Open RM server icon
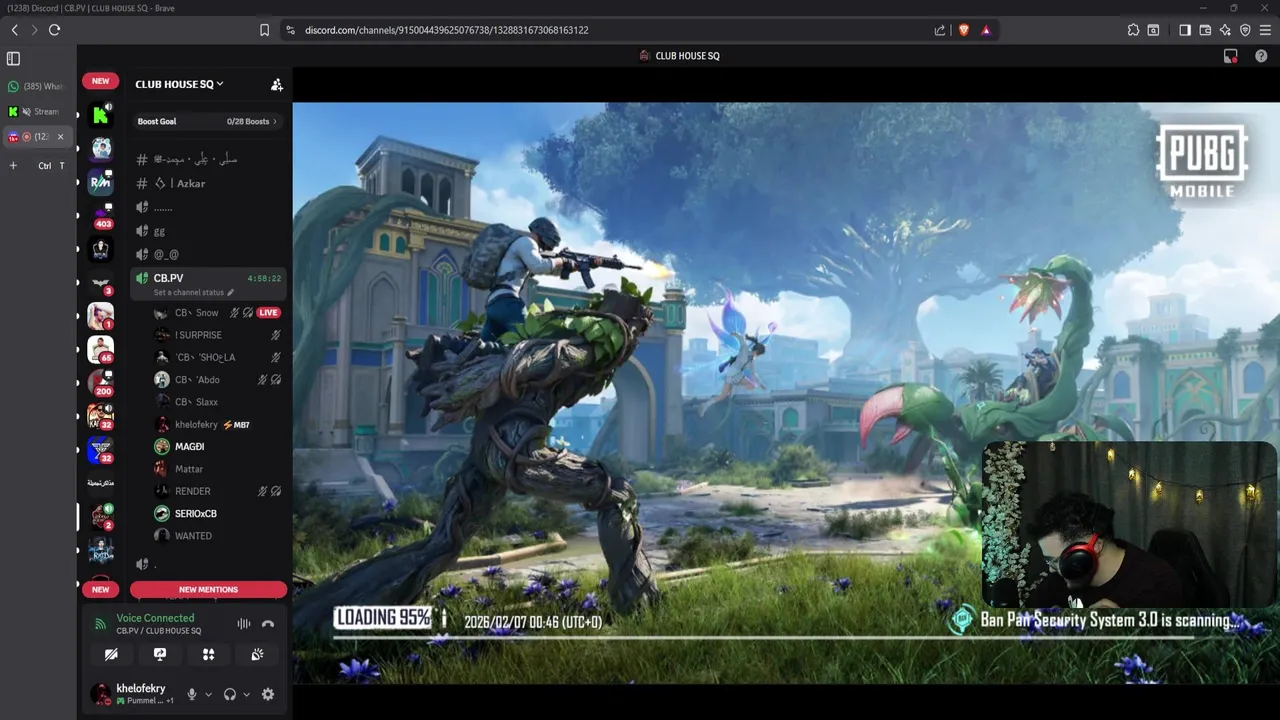1280x720 pixels. tap(101, 182)
